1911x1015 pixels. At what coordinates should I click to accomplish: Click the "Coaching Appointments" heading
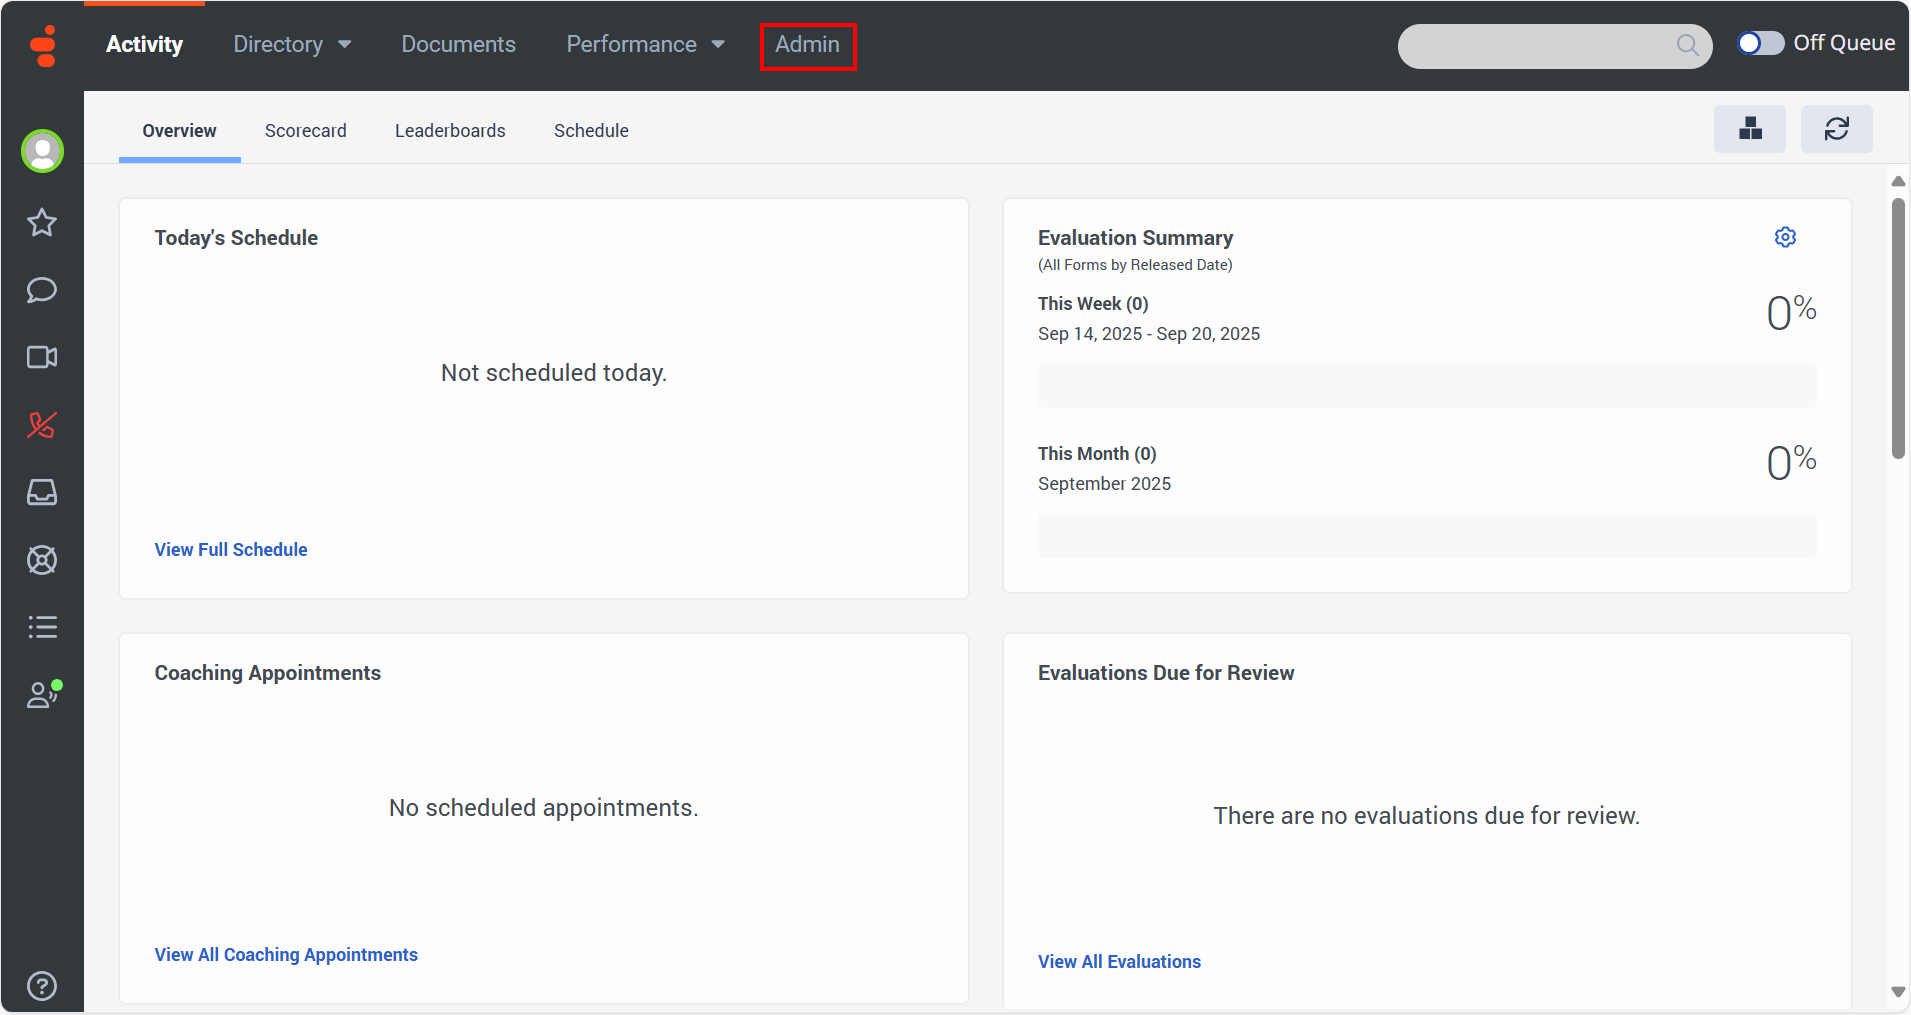coord(268,673)
